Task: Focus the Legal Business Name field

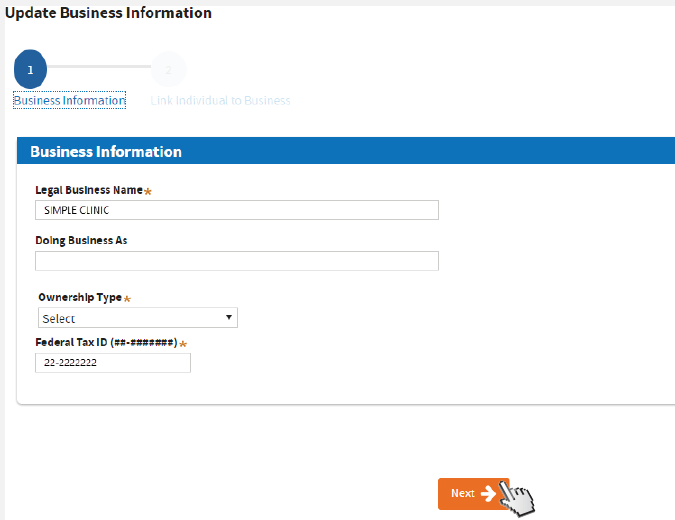Action: click(x=236, y=210)
